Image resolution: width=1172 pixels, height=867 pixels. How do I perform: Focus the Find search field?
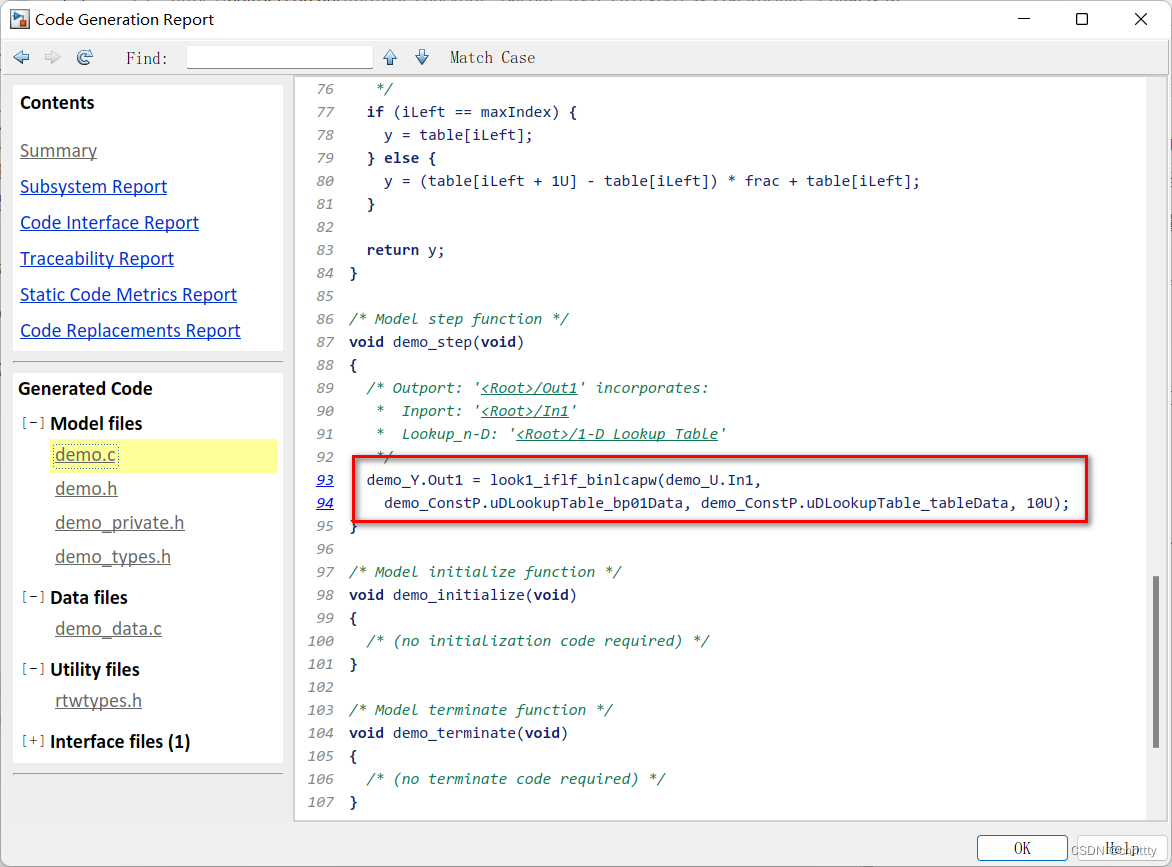[280, 58]
